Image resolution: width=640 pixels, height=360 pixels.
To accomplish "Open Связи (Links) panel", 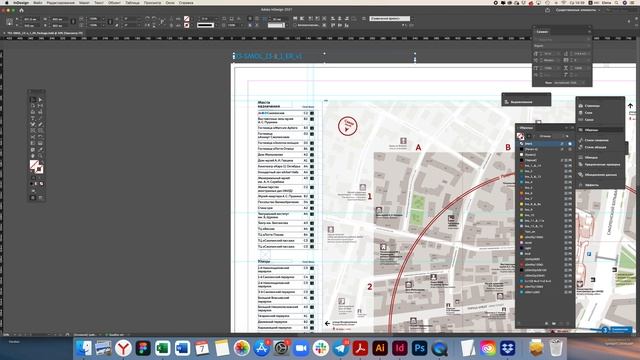I will tap(589, 120).
